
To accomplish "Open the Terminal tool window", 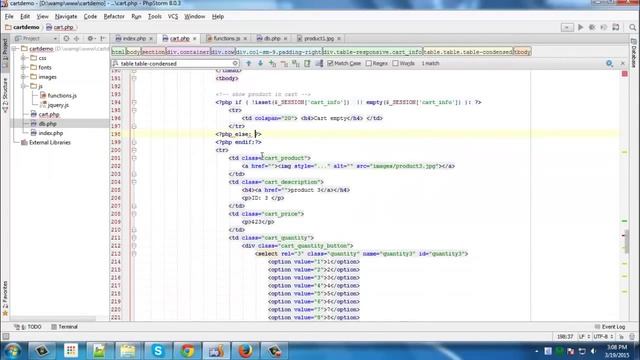I will [64, 327].
